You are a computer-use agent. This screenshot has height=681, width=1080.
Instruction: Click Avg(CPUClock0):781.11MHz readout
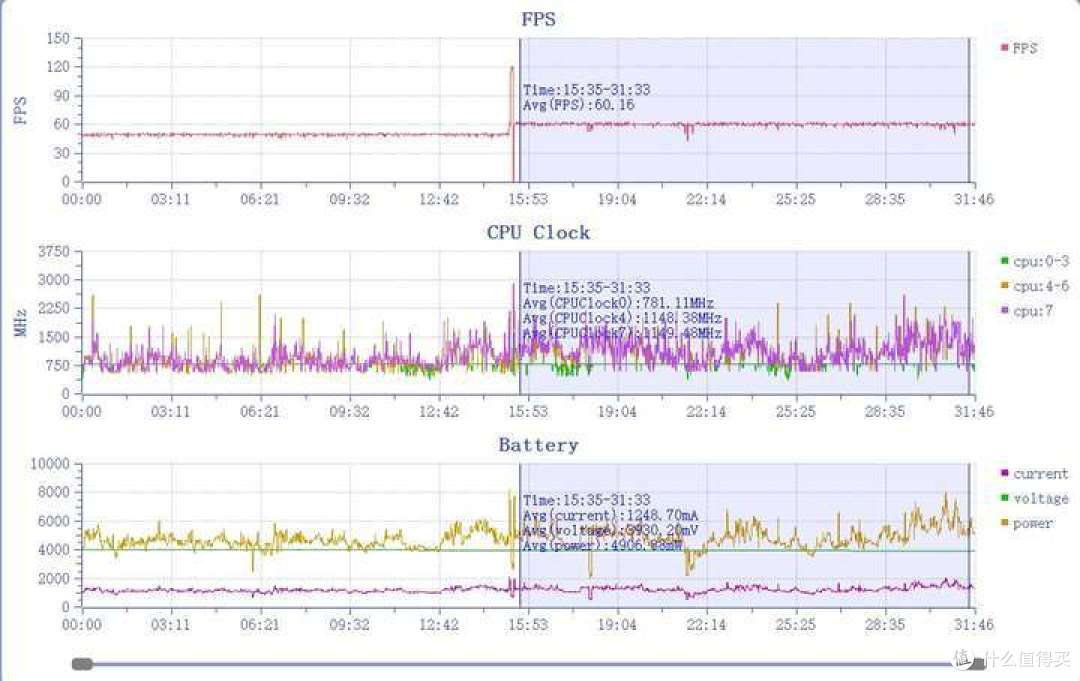(x=618, y=303)
